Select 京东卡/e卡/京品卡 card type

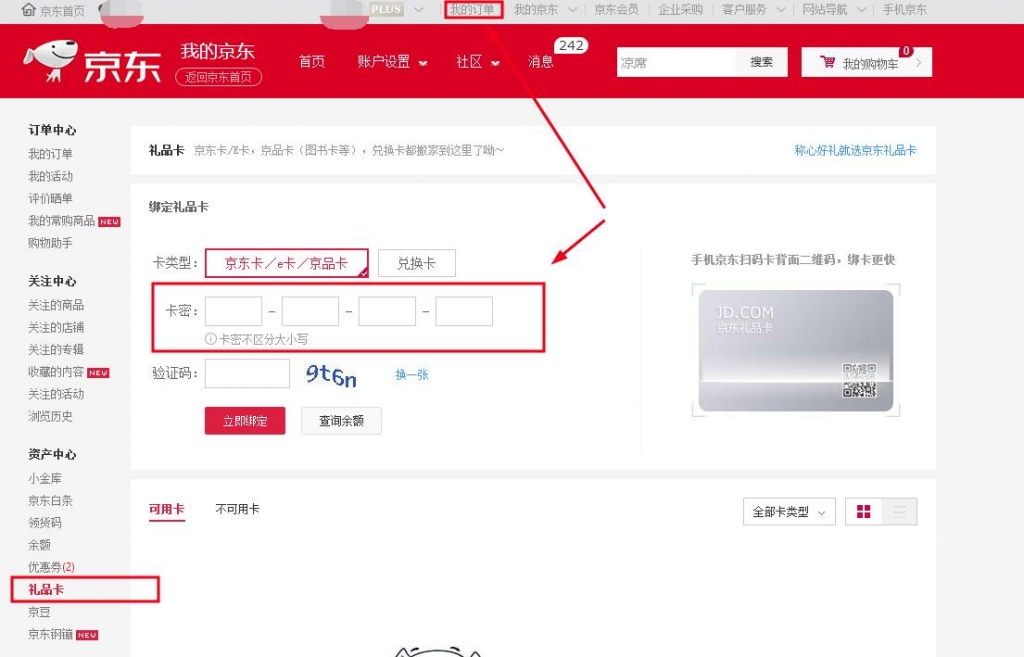tap(286, 263)
